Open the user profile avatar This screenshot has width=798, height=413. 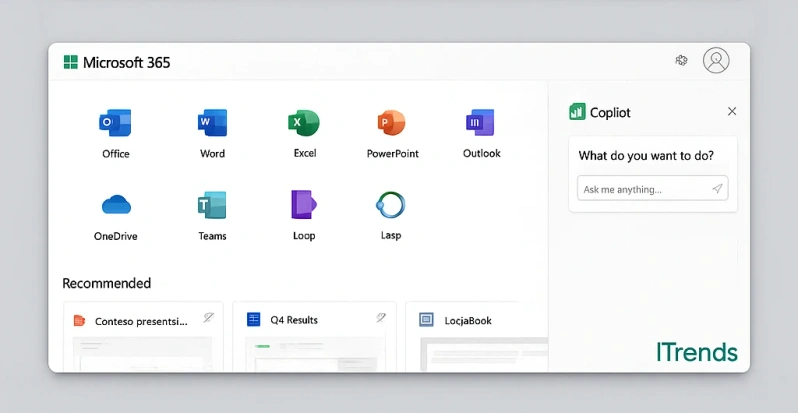coord(716,61)
